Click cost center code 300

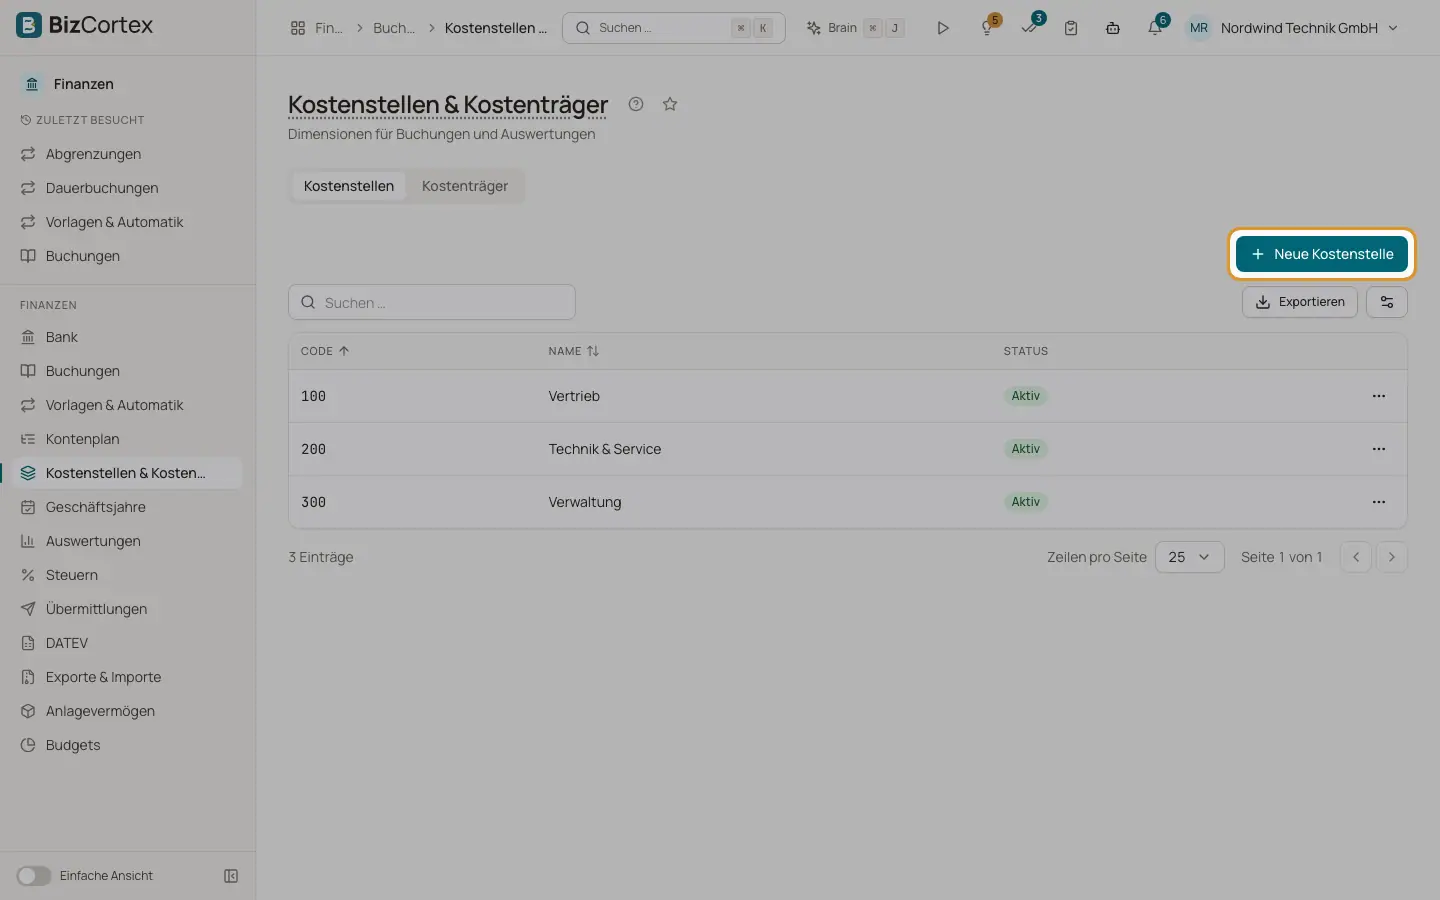click(314, 502)
